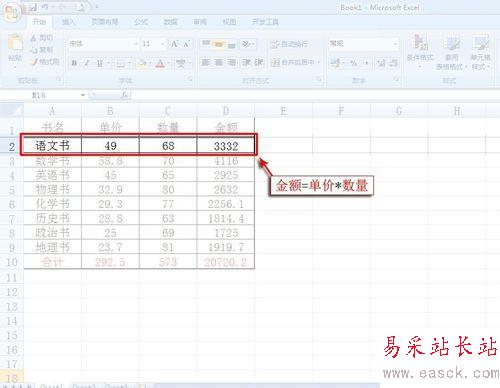Switch to Page Layout (页面布局) tab
This screenshot has height=388, width=500.
coord(105,22)
